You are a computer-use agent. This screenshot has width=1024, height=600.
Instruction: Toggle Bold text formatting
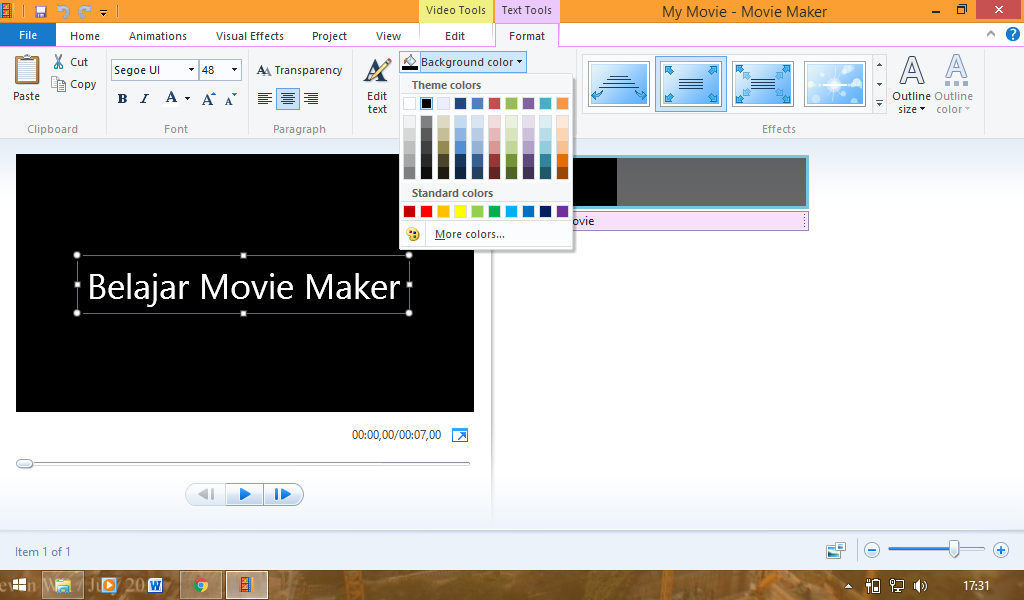[122, 99]
